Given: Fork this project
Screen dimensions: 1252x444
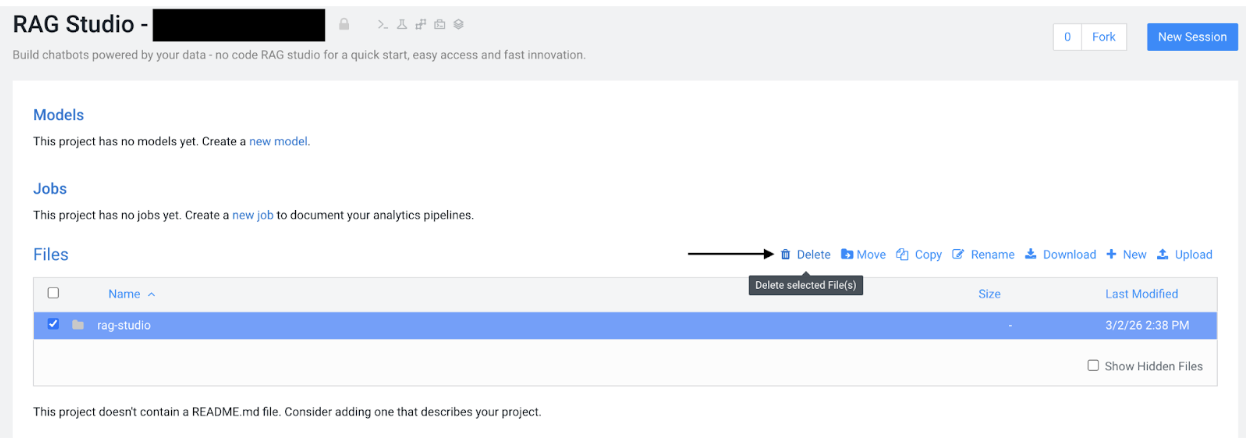Looking at the screenshot, I should [1103, 37].
